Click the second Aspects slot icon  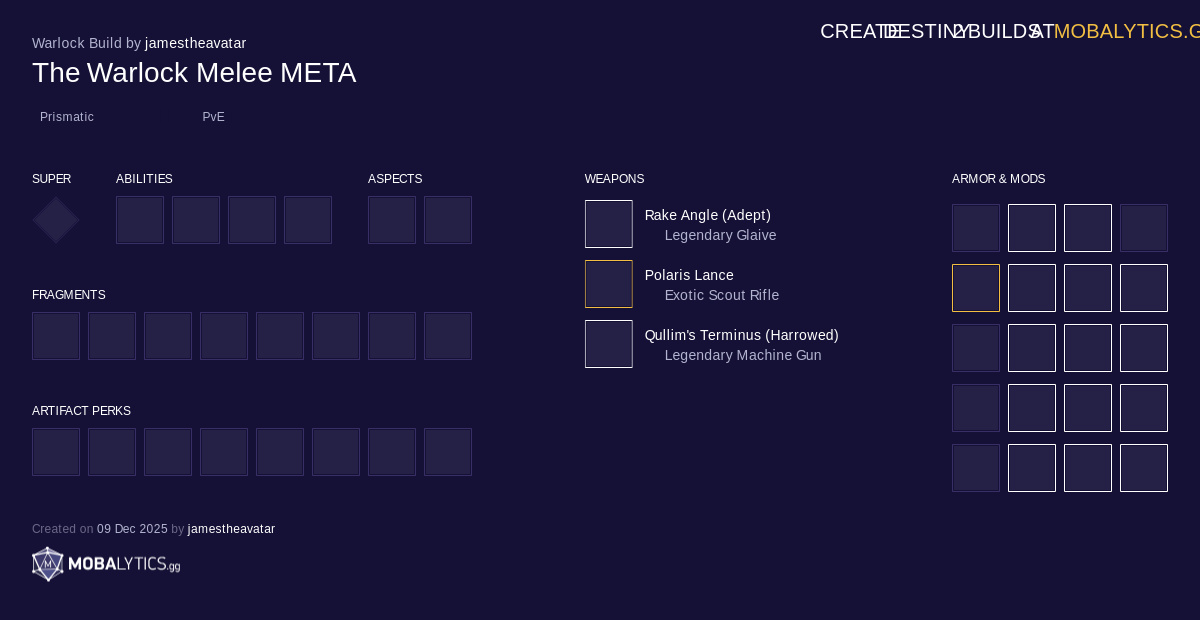click(x=448, y=220)
